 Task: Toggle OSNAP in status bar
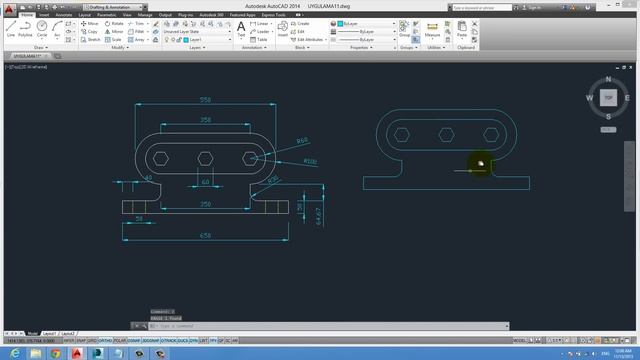(x=133, y=340)
